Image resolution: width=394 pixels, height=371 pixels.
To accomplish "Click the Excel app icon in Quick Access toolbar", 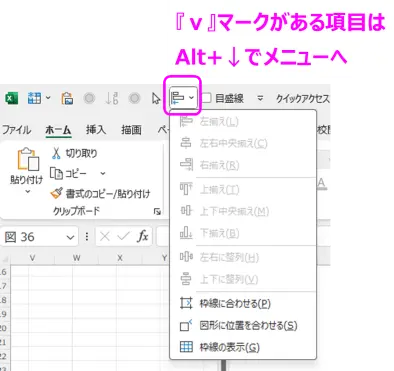I will [x=11, y=99].
